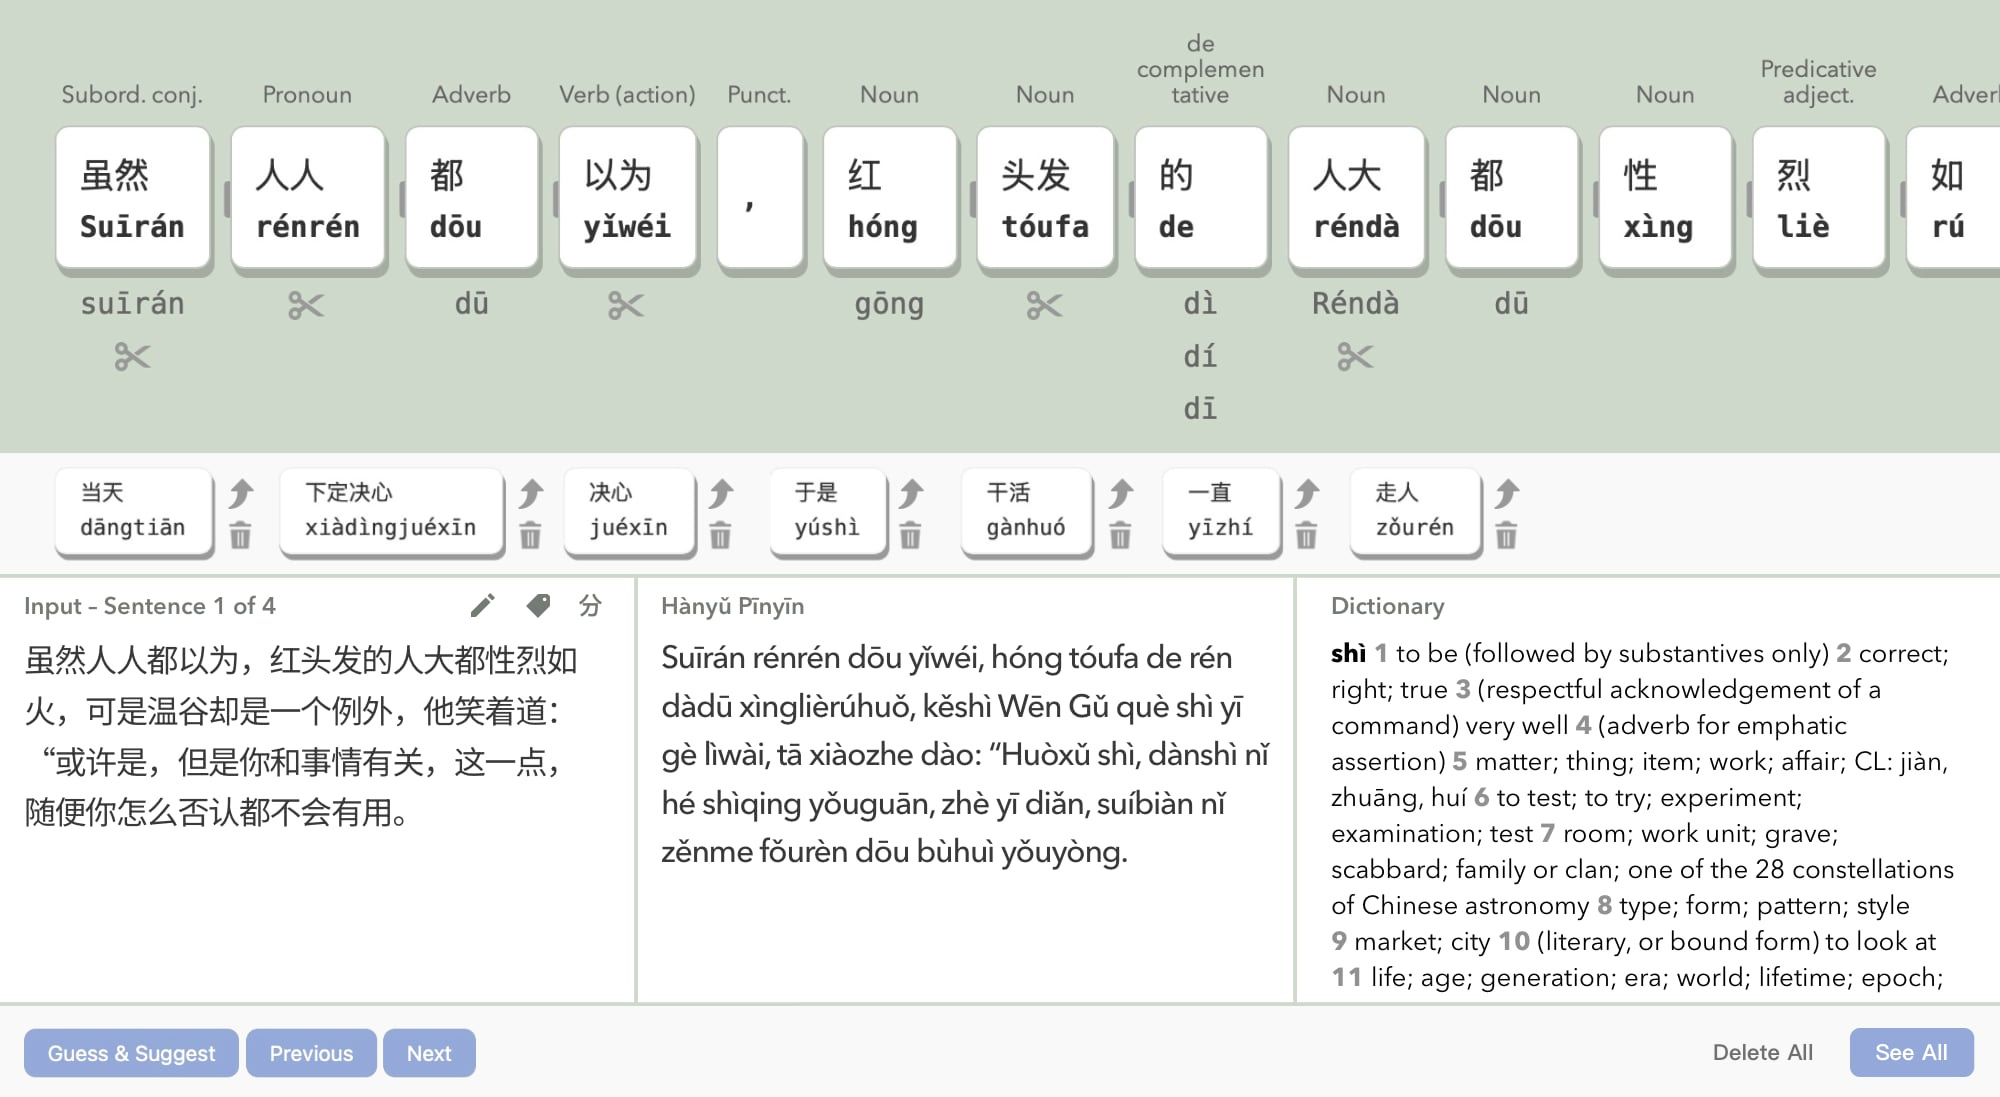This screenshot has width=2000, height=1097.
Task: Click the up arrow next to 干活 gànhuó
Action: point(1121,493)
